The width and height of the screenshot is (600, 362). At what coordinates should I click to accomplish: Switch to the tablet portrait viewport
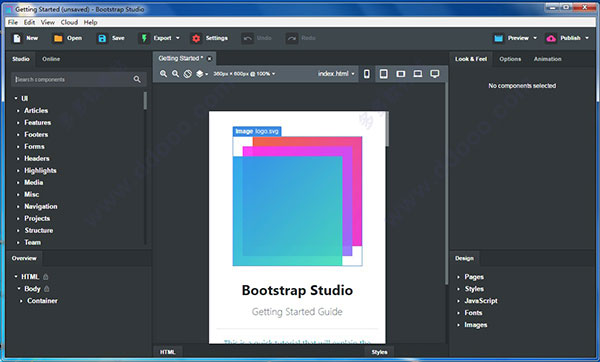point(383,74)
